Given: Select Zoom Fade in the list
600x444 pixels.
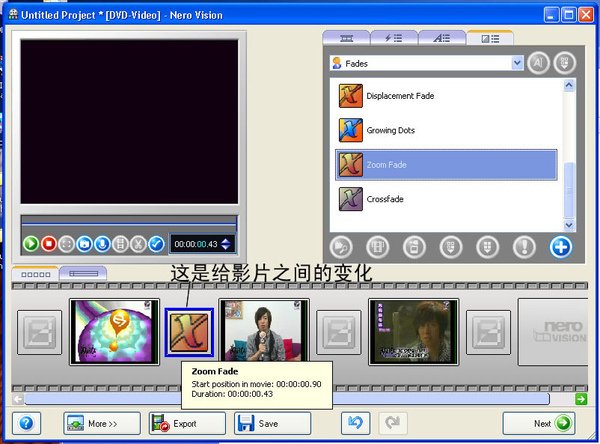Looking at the screenshot, I should click(446, 165).
